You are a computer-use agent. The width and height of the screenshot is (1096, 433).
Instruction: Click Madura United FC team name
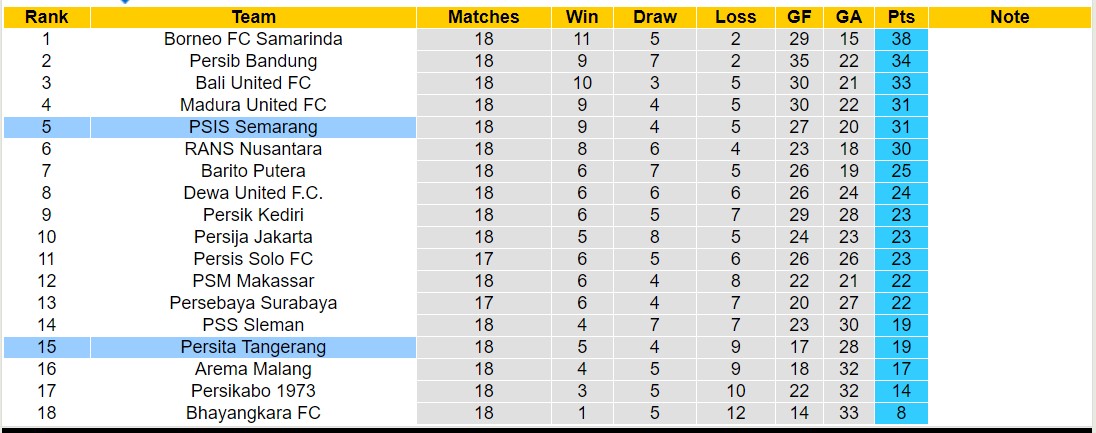click(x=253, y=105)
